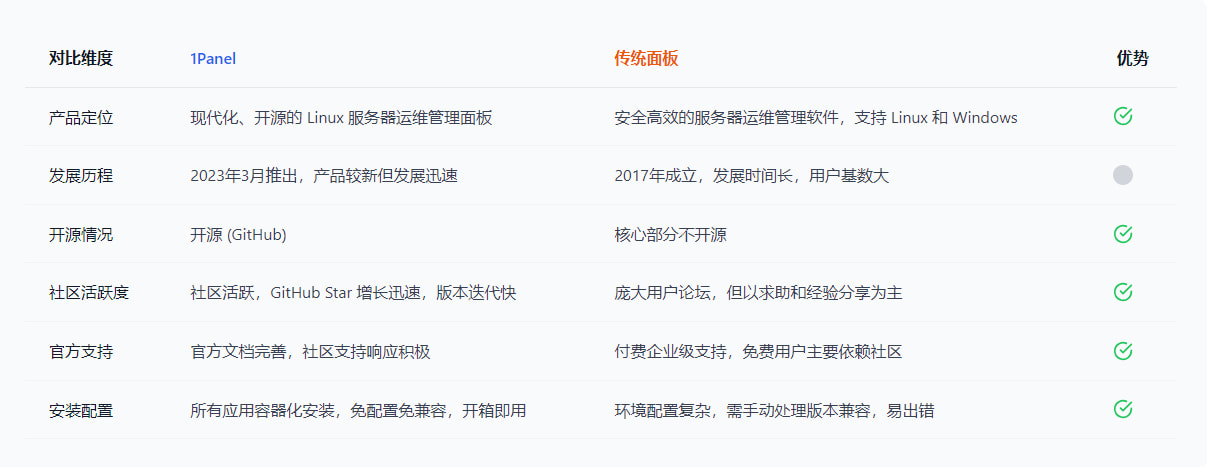Click cell '社区活跃，GitHub Star 增长迅速，版本迭代快'
This screenshot has height=467, width=1207.
click(353, 292)
